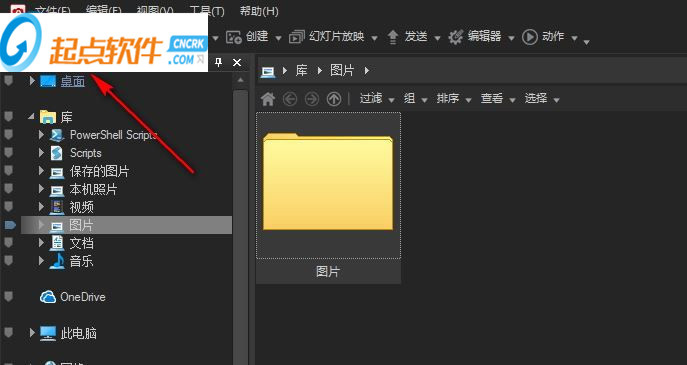
Task: Select 本机照片 in the folder tree
Action: pyautogui.click(x=93, y=189)
